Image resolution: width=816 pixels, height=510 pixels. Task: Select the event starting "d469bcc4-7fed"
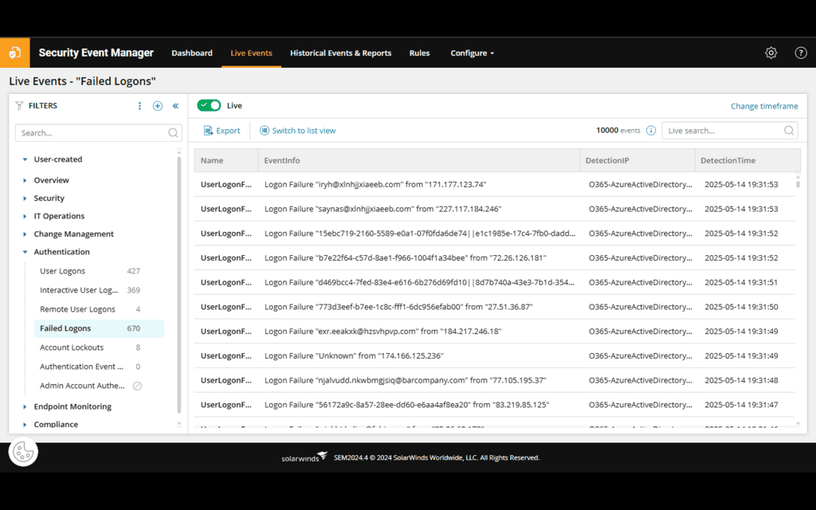pos(494,282)
